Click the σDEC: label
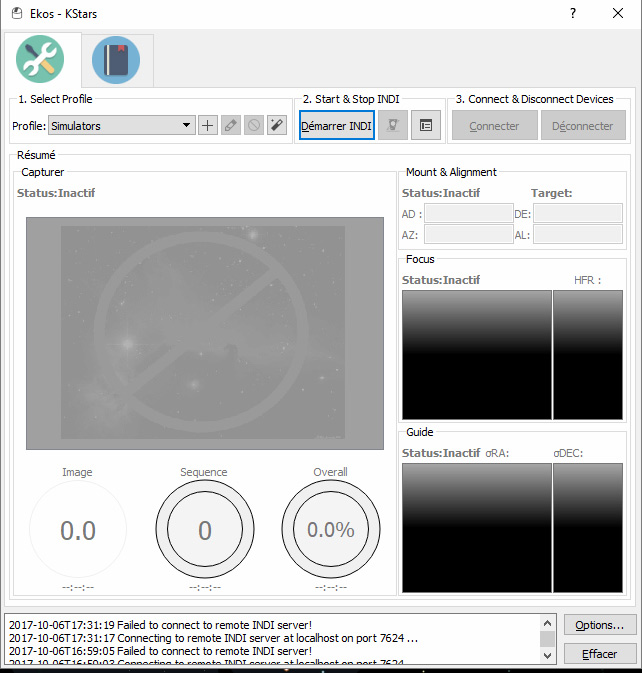The image size is (642, 673). pos(568,453)
